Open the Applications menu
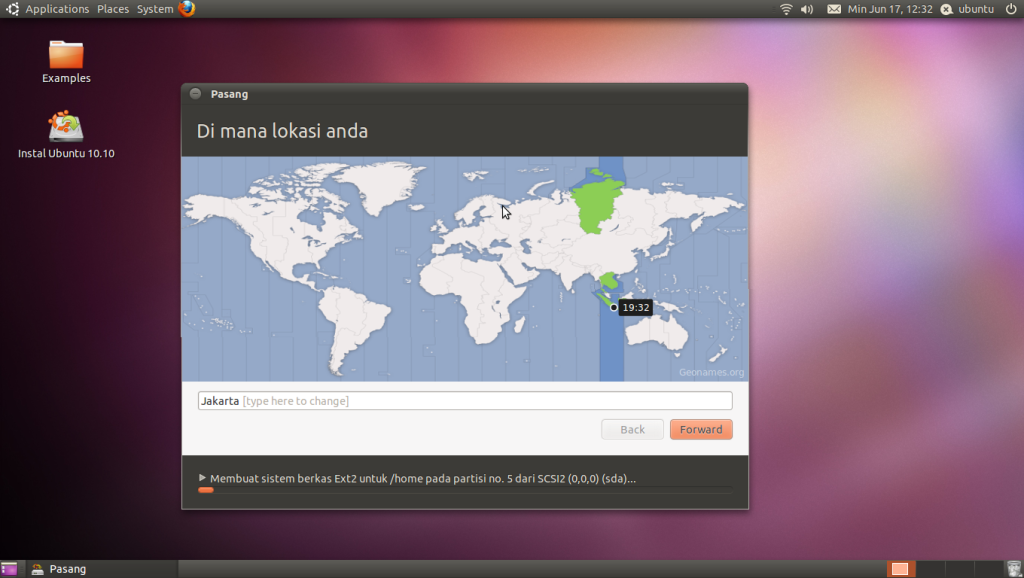The image size is (1024, 578). [57, 9]
